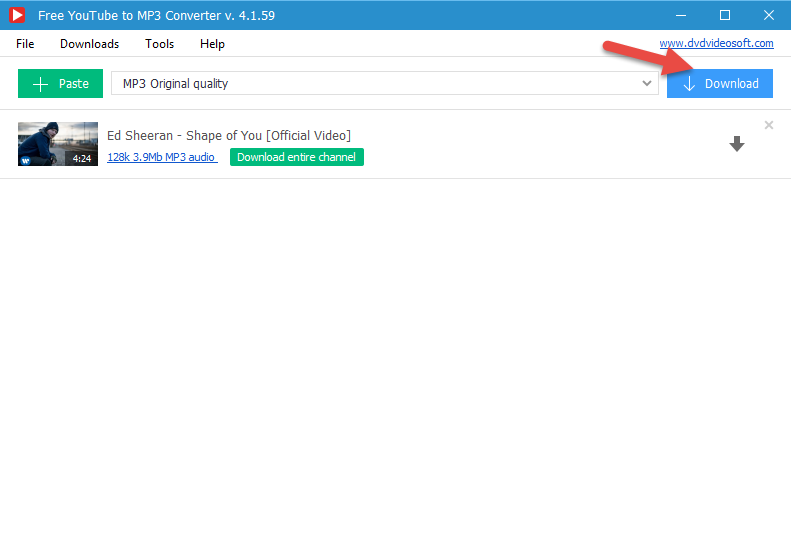Expand the MP3 Original quality dropdown
The width and height of the screenshot is (791, 559).
click(384, 83)
